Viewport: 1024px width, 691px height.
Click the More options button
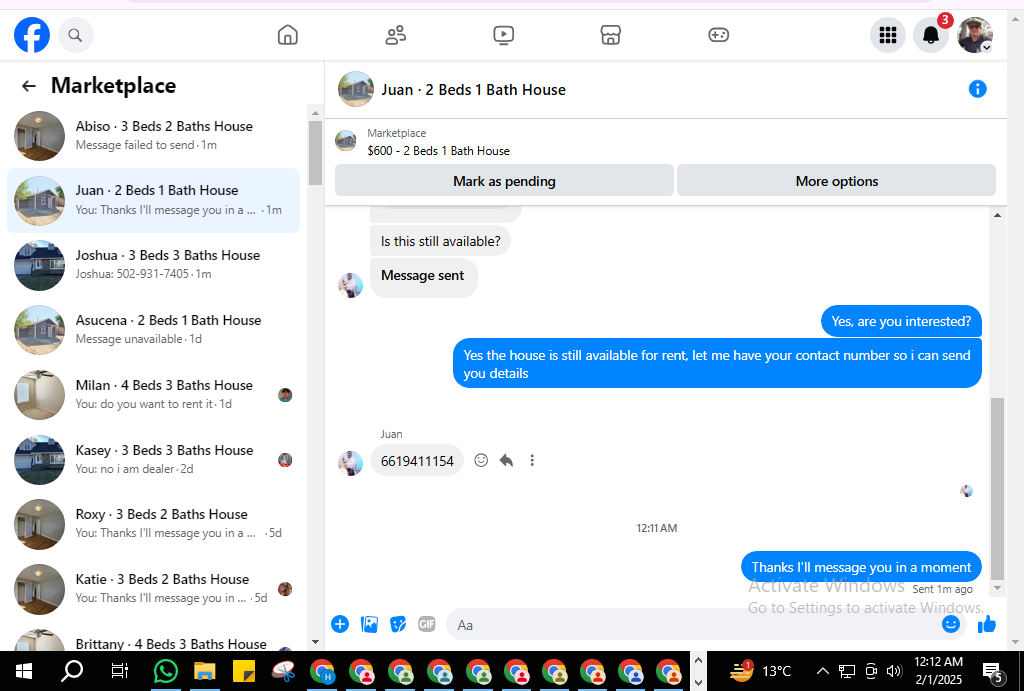(837, 181)
